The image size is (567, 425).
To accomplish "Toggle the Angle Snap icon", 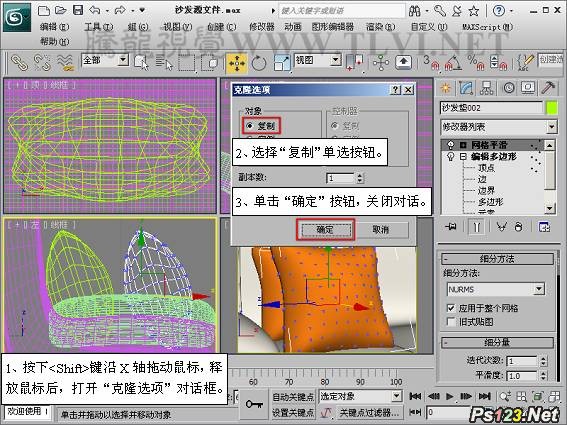I will (x=453, y=62).
